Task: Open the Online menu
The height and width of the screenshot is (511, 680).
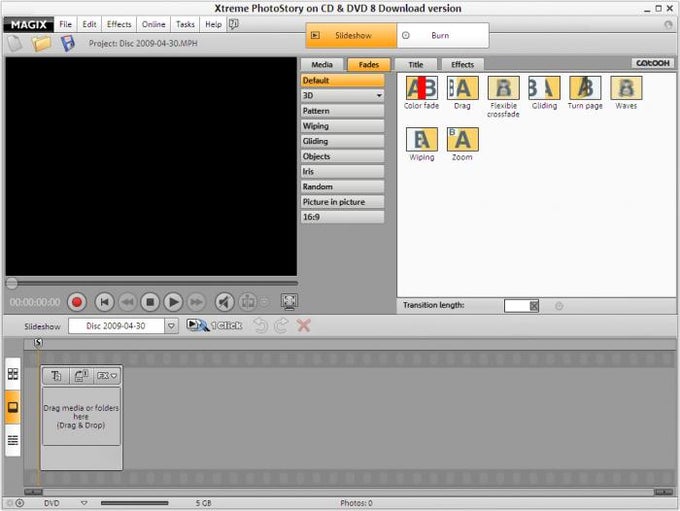Action: coord(154,24)
